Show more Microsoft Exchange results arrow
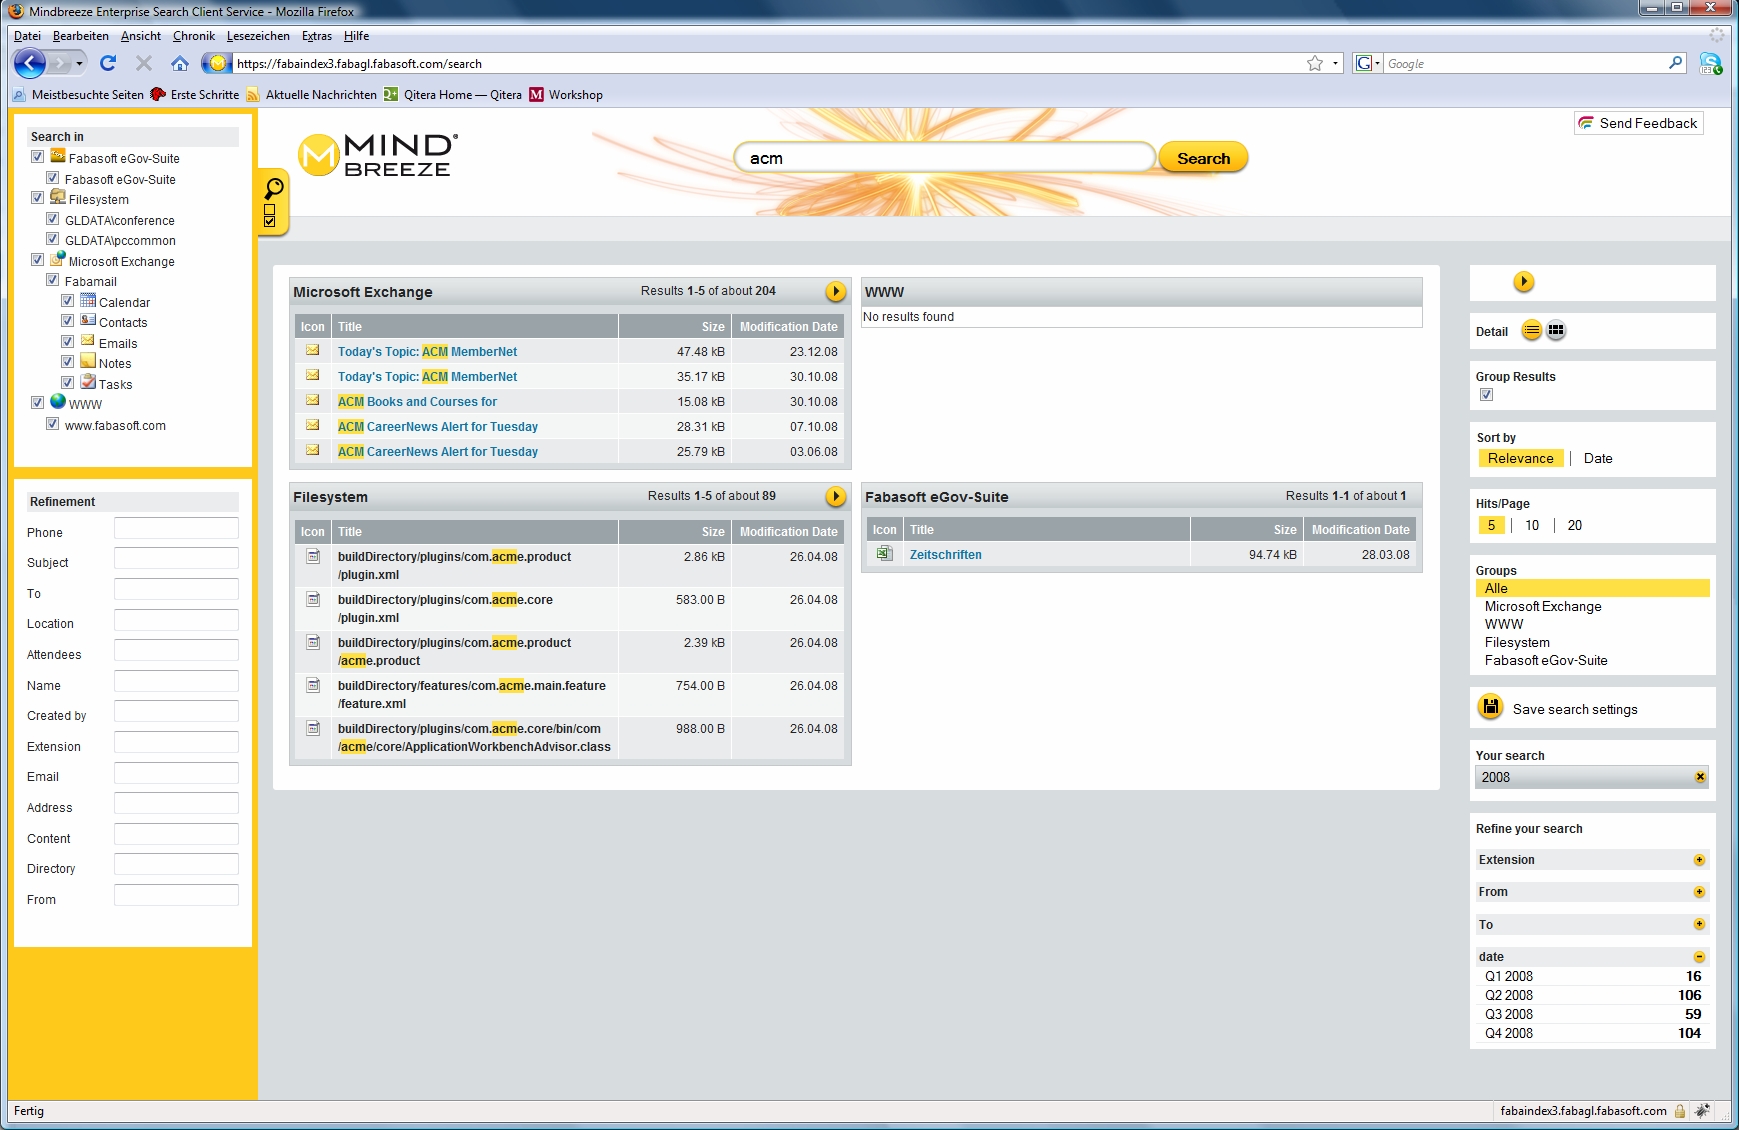1739x1130 pixels. (x=836, y=291)
